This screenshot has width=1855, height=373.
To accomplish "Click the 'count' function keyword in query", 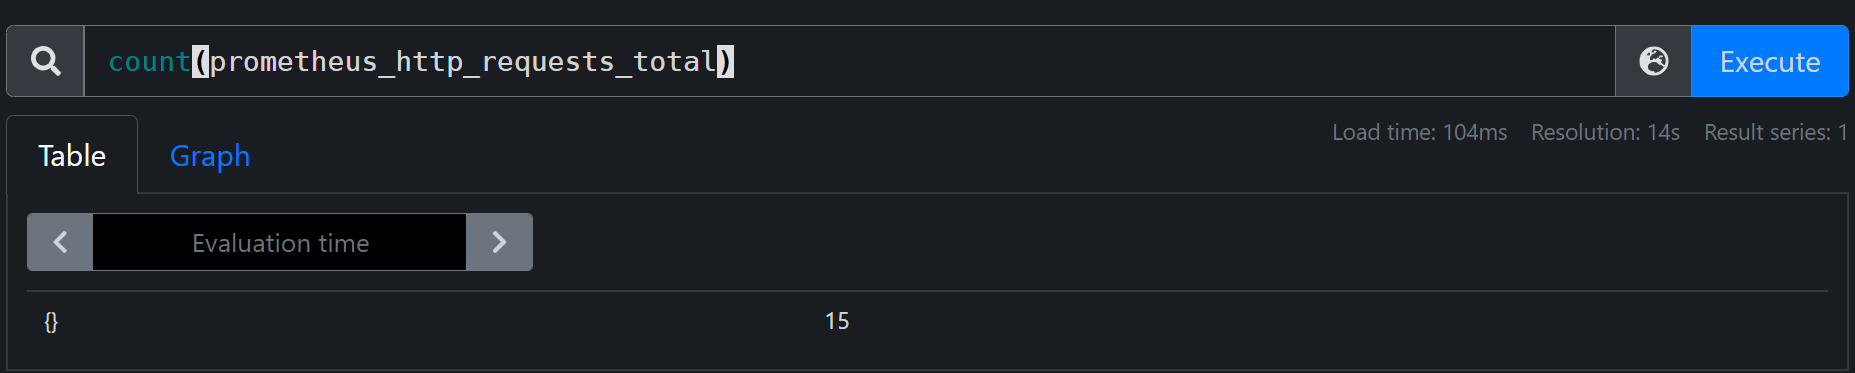I will pyautogui.click(x=149, y=62).
